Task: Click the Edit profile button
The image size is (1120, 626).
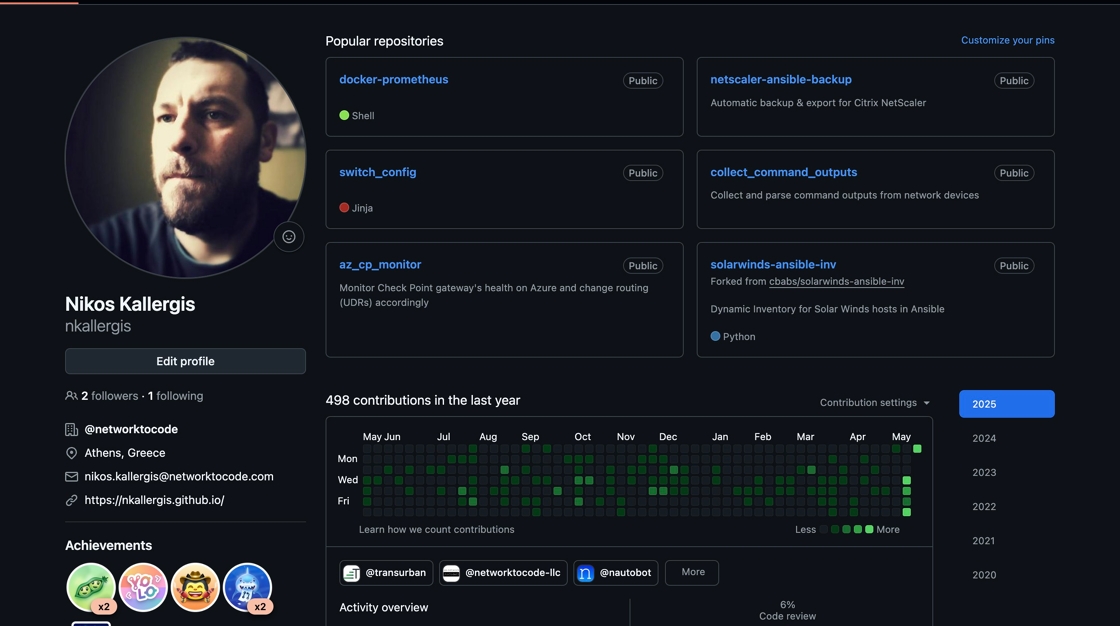Action: [x=185, y=361]
